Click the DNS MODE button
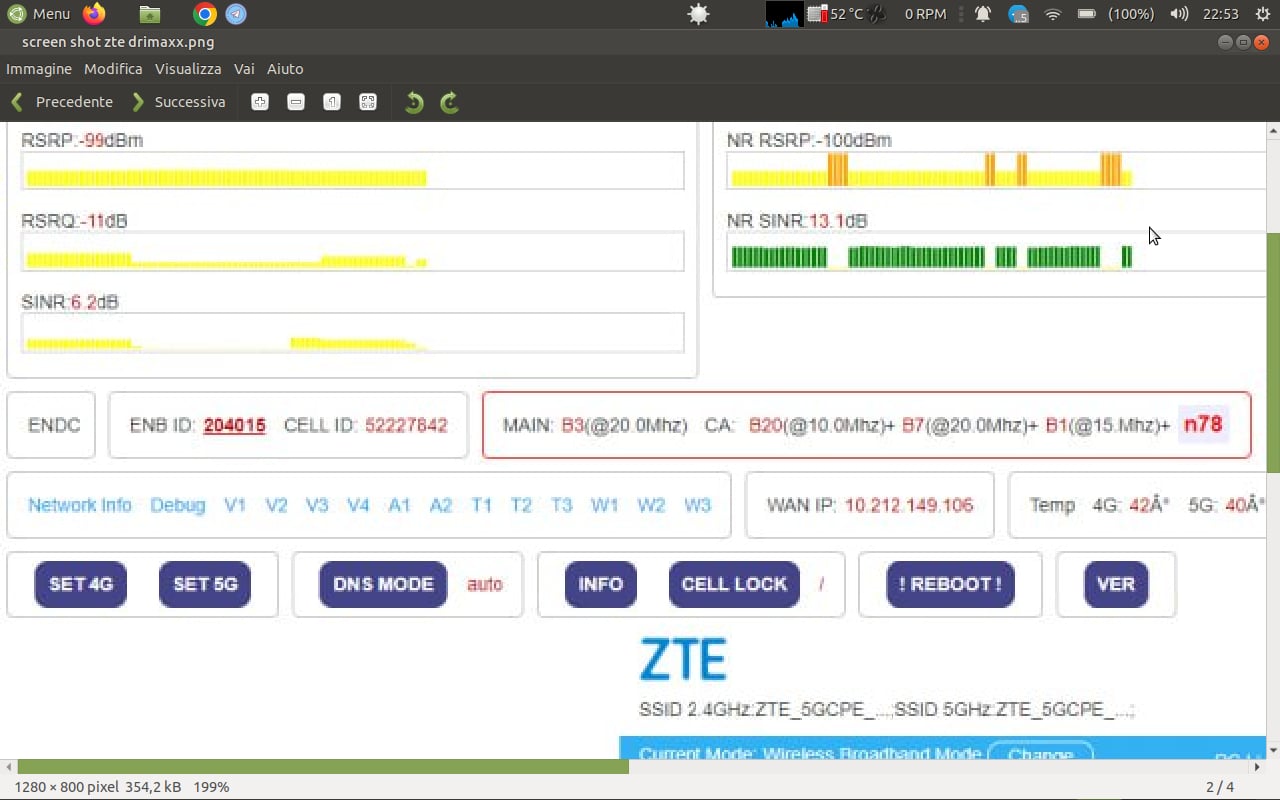The height and width of the screenshot is (800, 1280). 383,584
